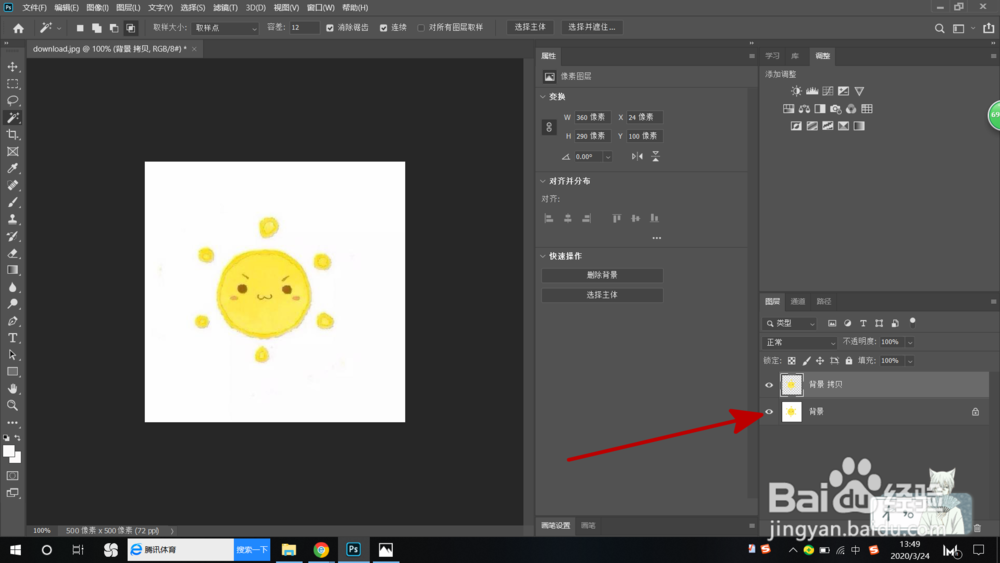
Task: Select the Magic Wand tool
Action: 12,118
